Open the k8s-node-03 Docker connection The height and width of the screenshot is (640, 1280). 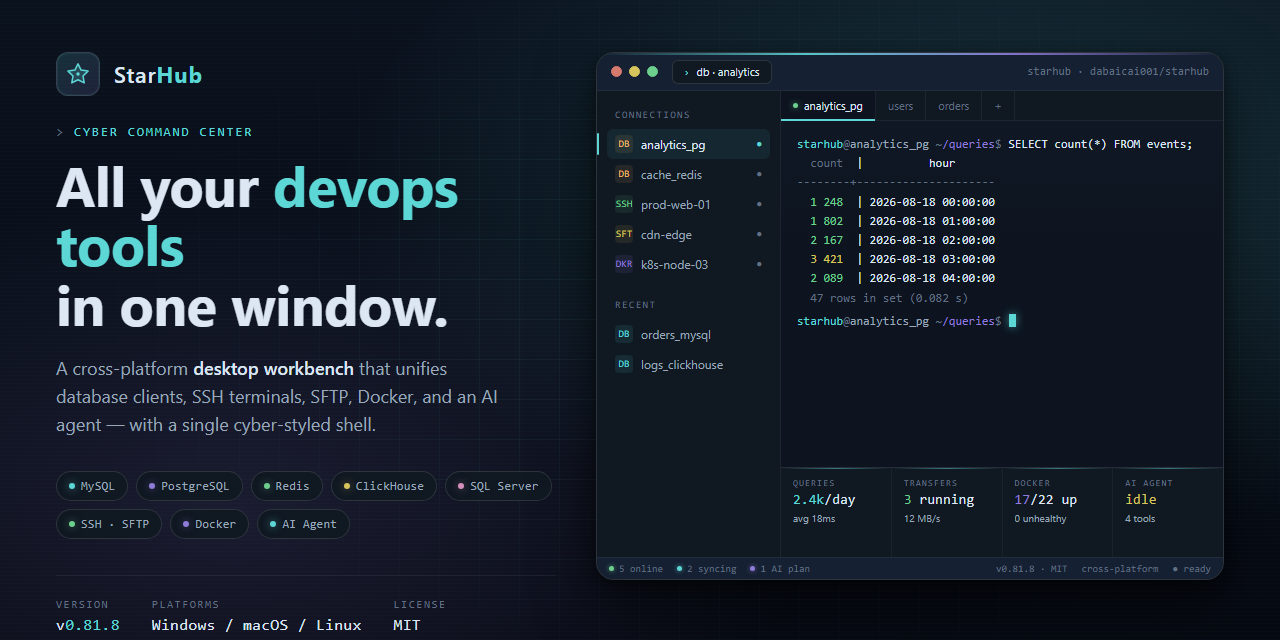click(688, 265)
